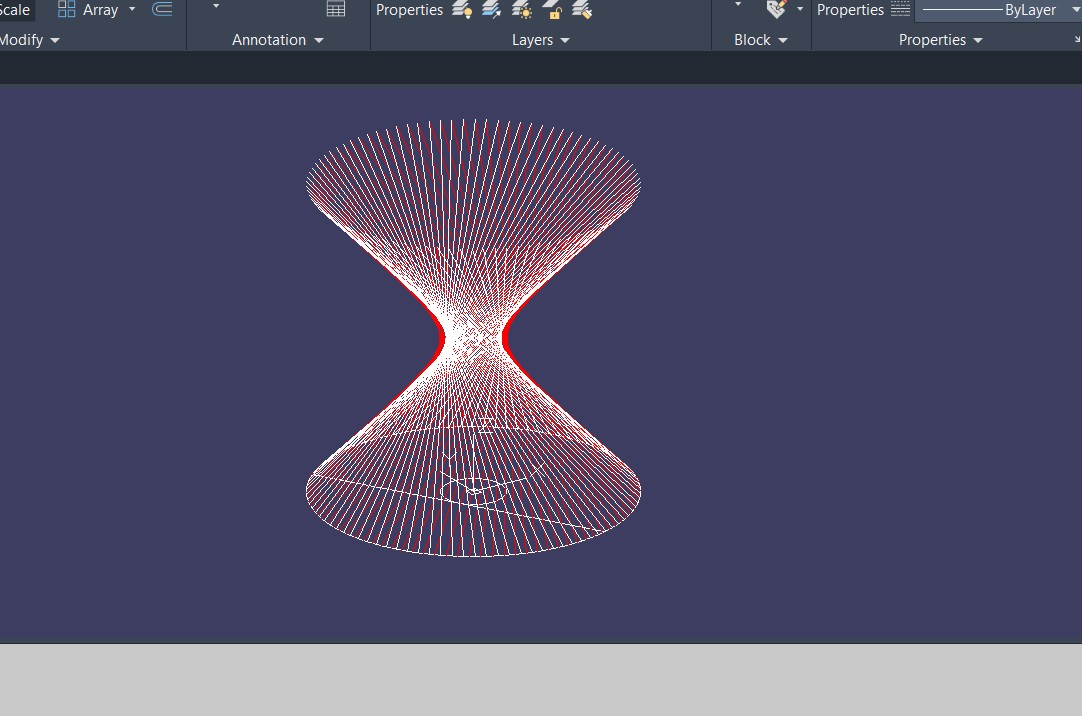Open Layer Properties in the Layers panel
1082x716 pixels.
(409, 10)
